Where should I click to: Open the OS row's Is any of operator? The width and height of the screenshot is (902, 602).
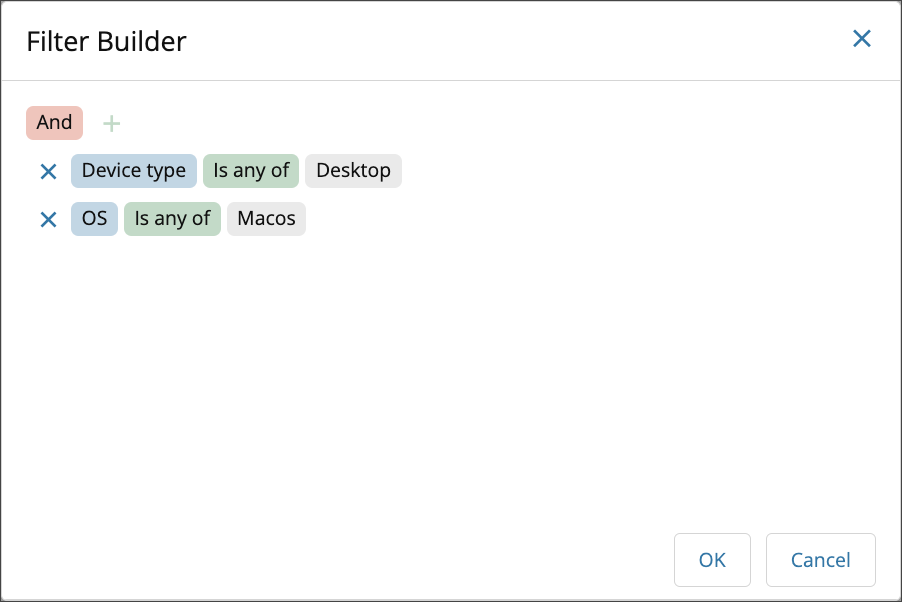point(172,219)
